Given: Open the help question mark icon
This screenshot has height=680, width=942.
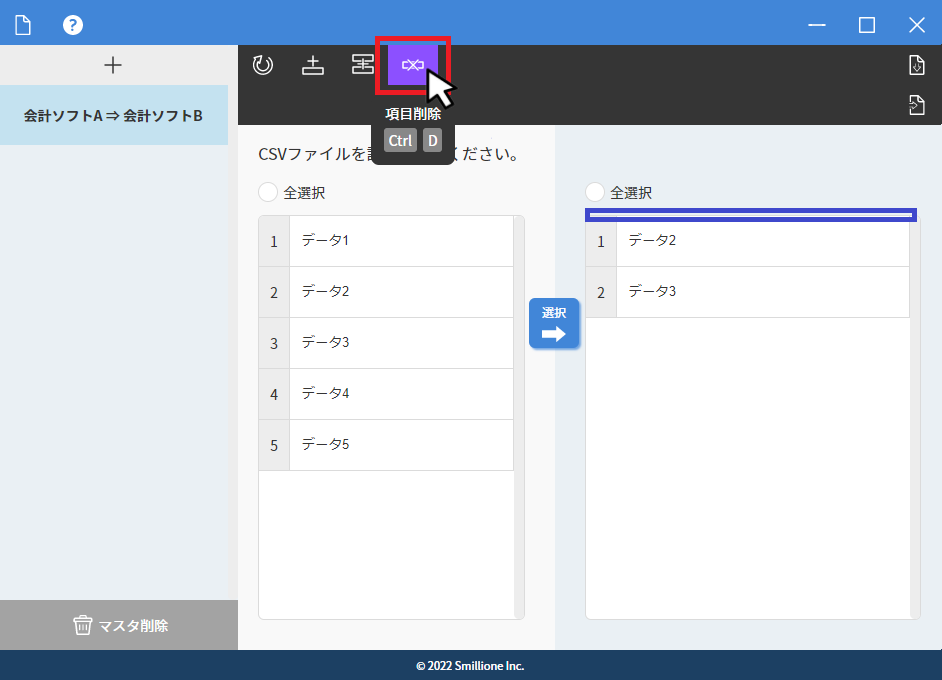Looking at the screenshot, I should pos(73,25).
